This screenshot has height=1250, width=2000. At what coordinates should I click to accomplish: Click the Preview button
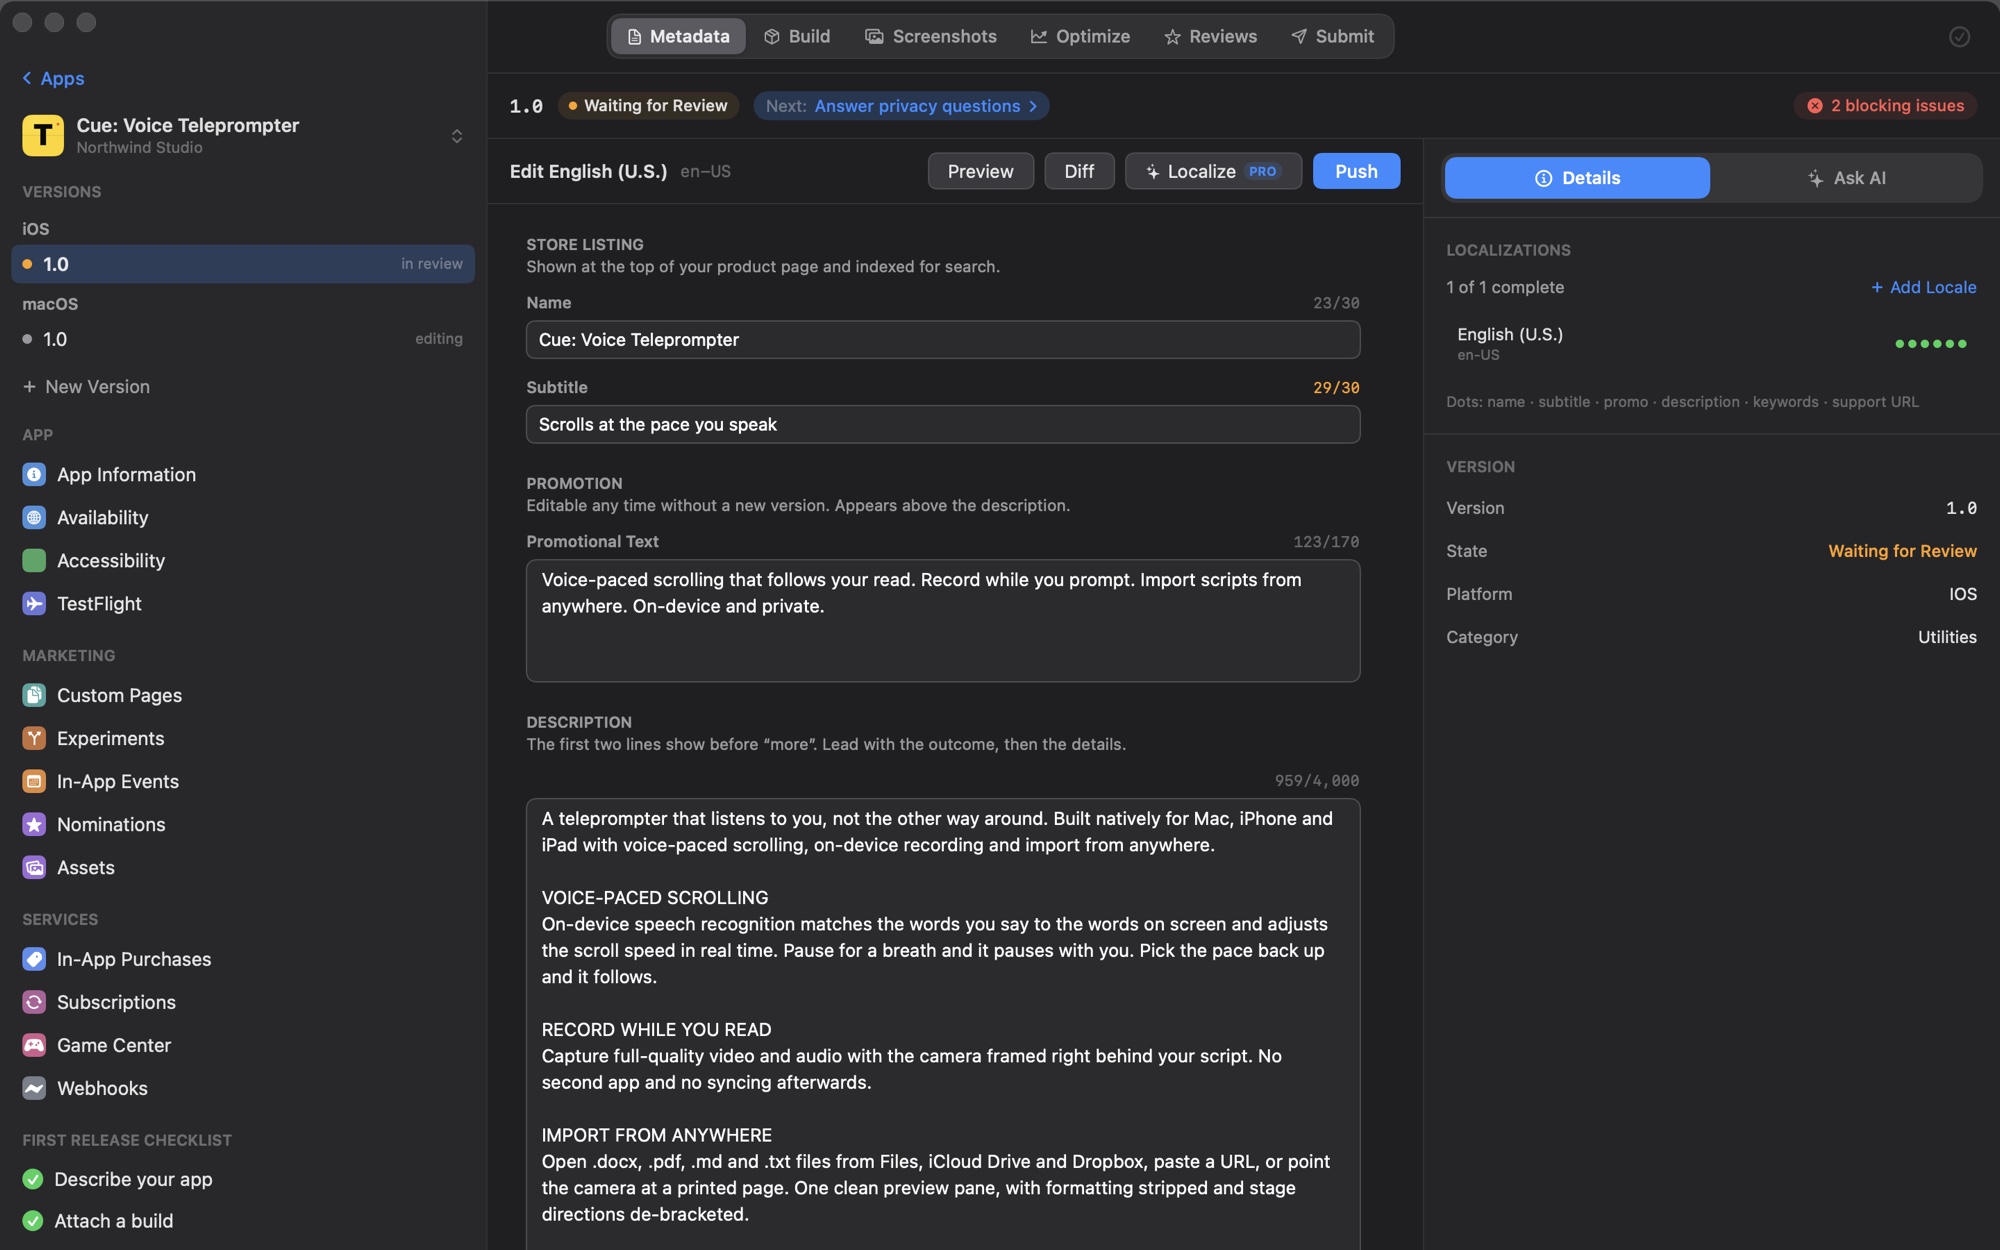click(980, 171)
